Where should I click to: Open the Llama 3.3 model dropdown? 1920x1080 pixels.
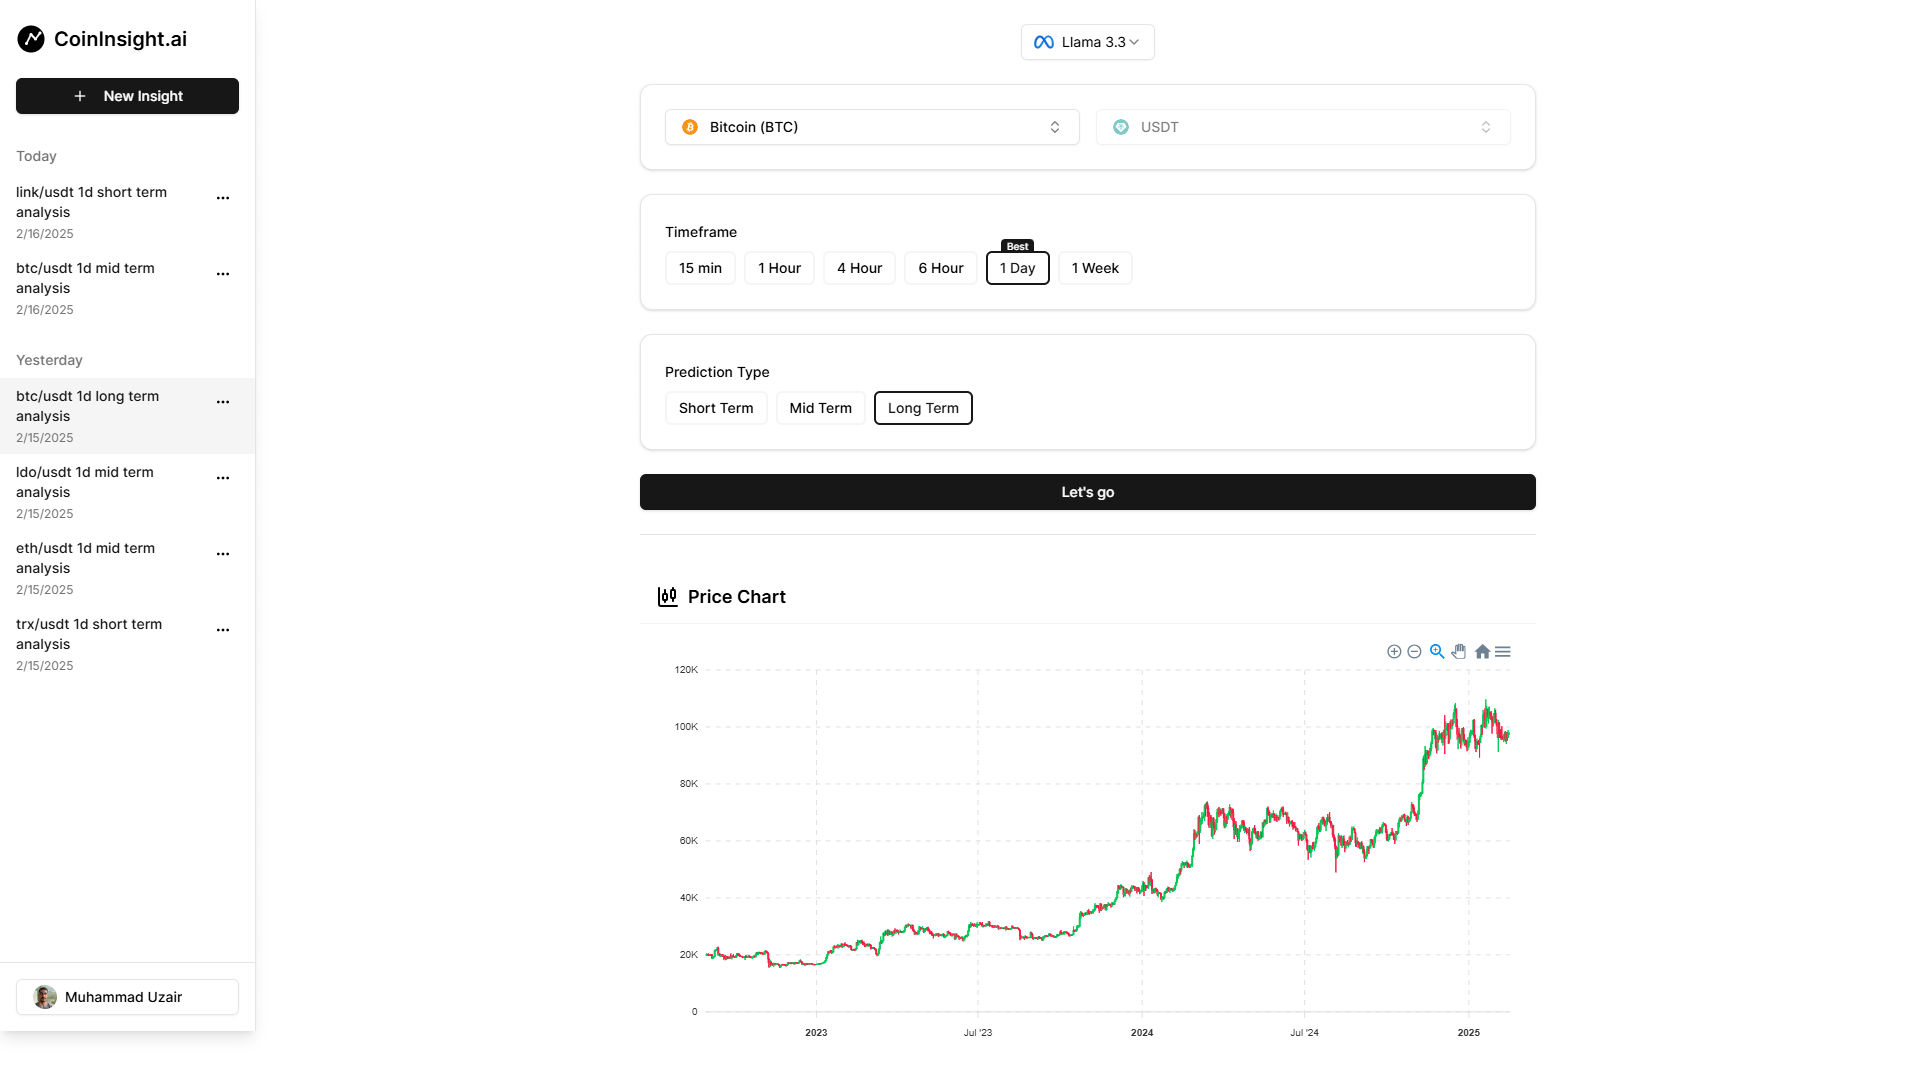(1087, 42)
